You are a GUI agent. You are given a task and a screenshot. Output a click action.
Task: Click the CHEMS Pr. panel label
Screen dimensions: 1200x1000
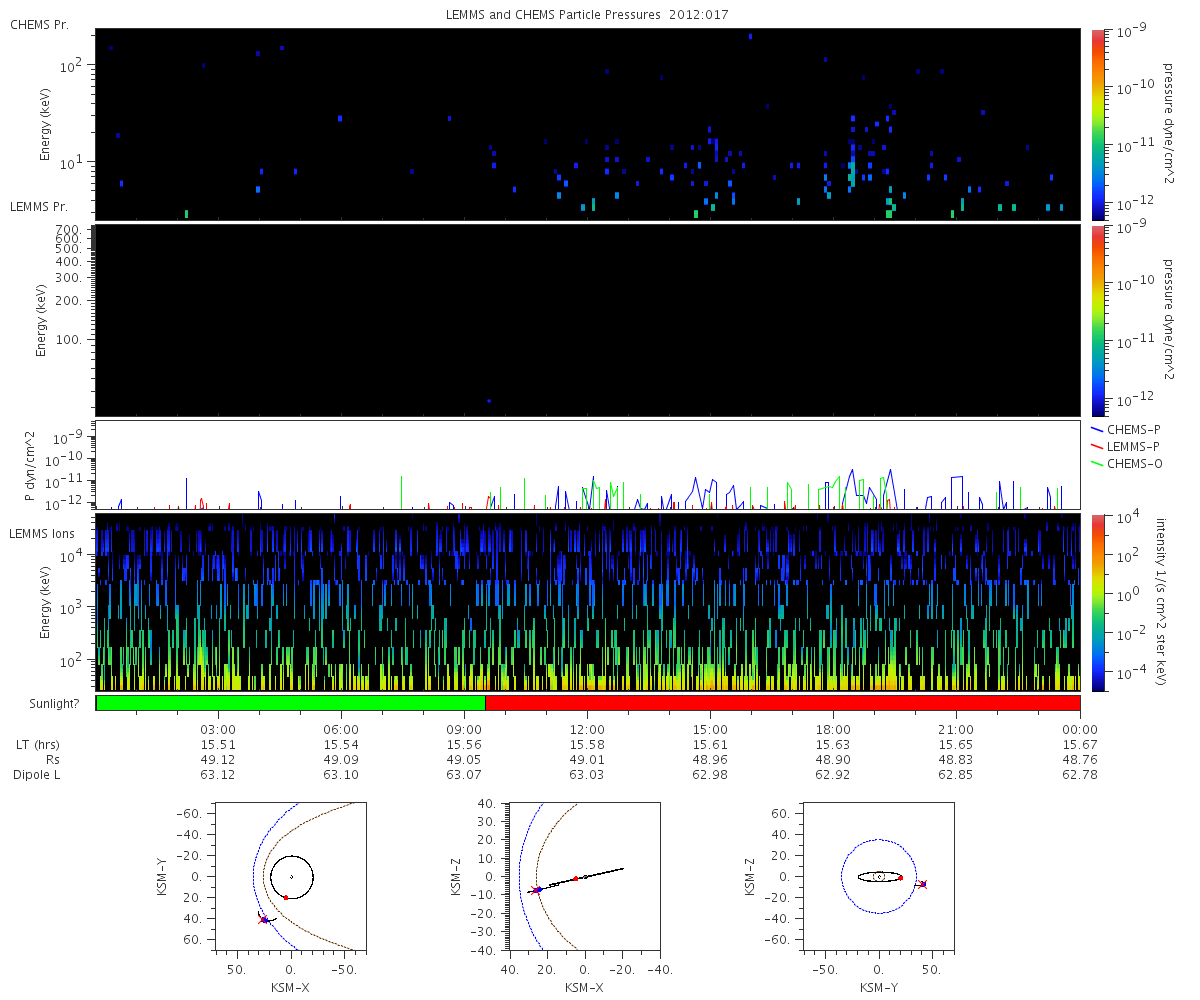click(39, 24)
